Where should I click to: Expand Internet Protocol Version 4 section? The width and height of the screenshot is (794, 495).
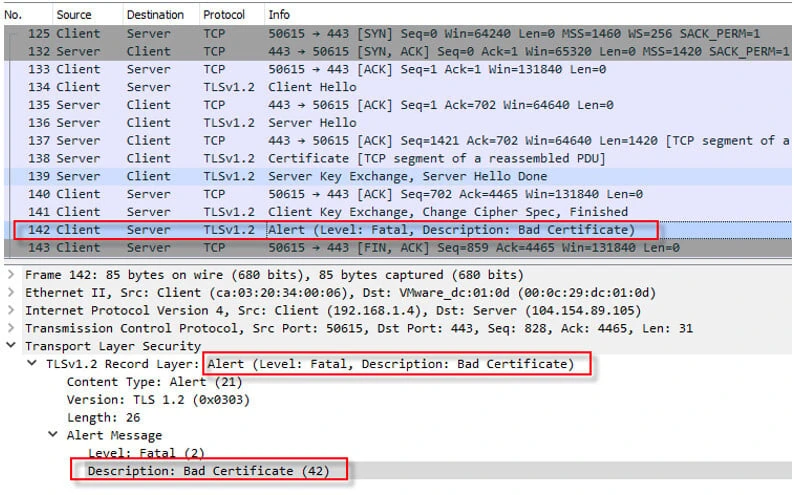point(11,311)
